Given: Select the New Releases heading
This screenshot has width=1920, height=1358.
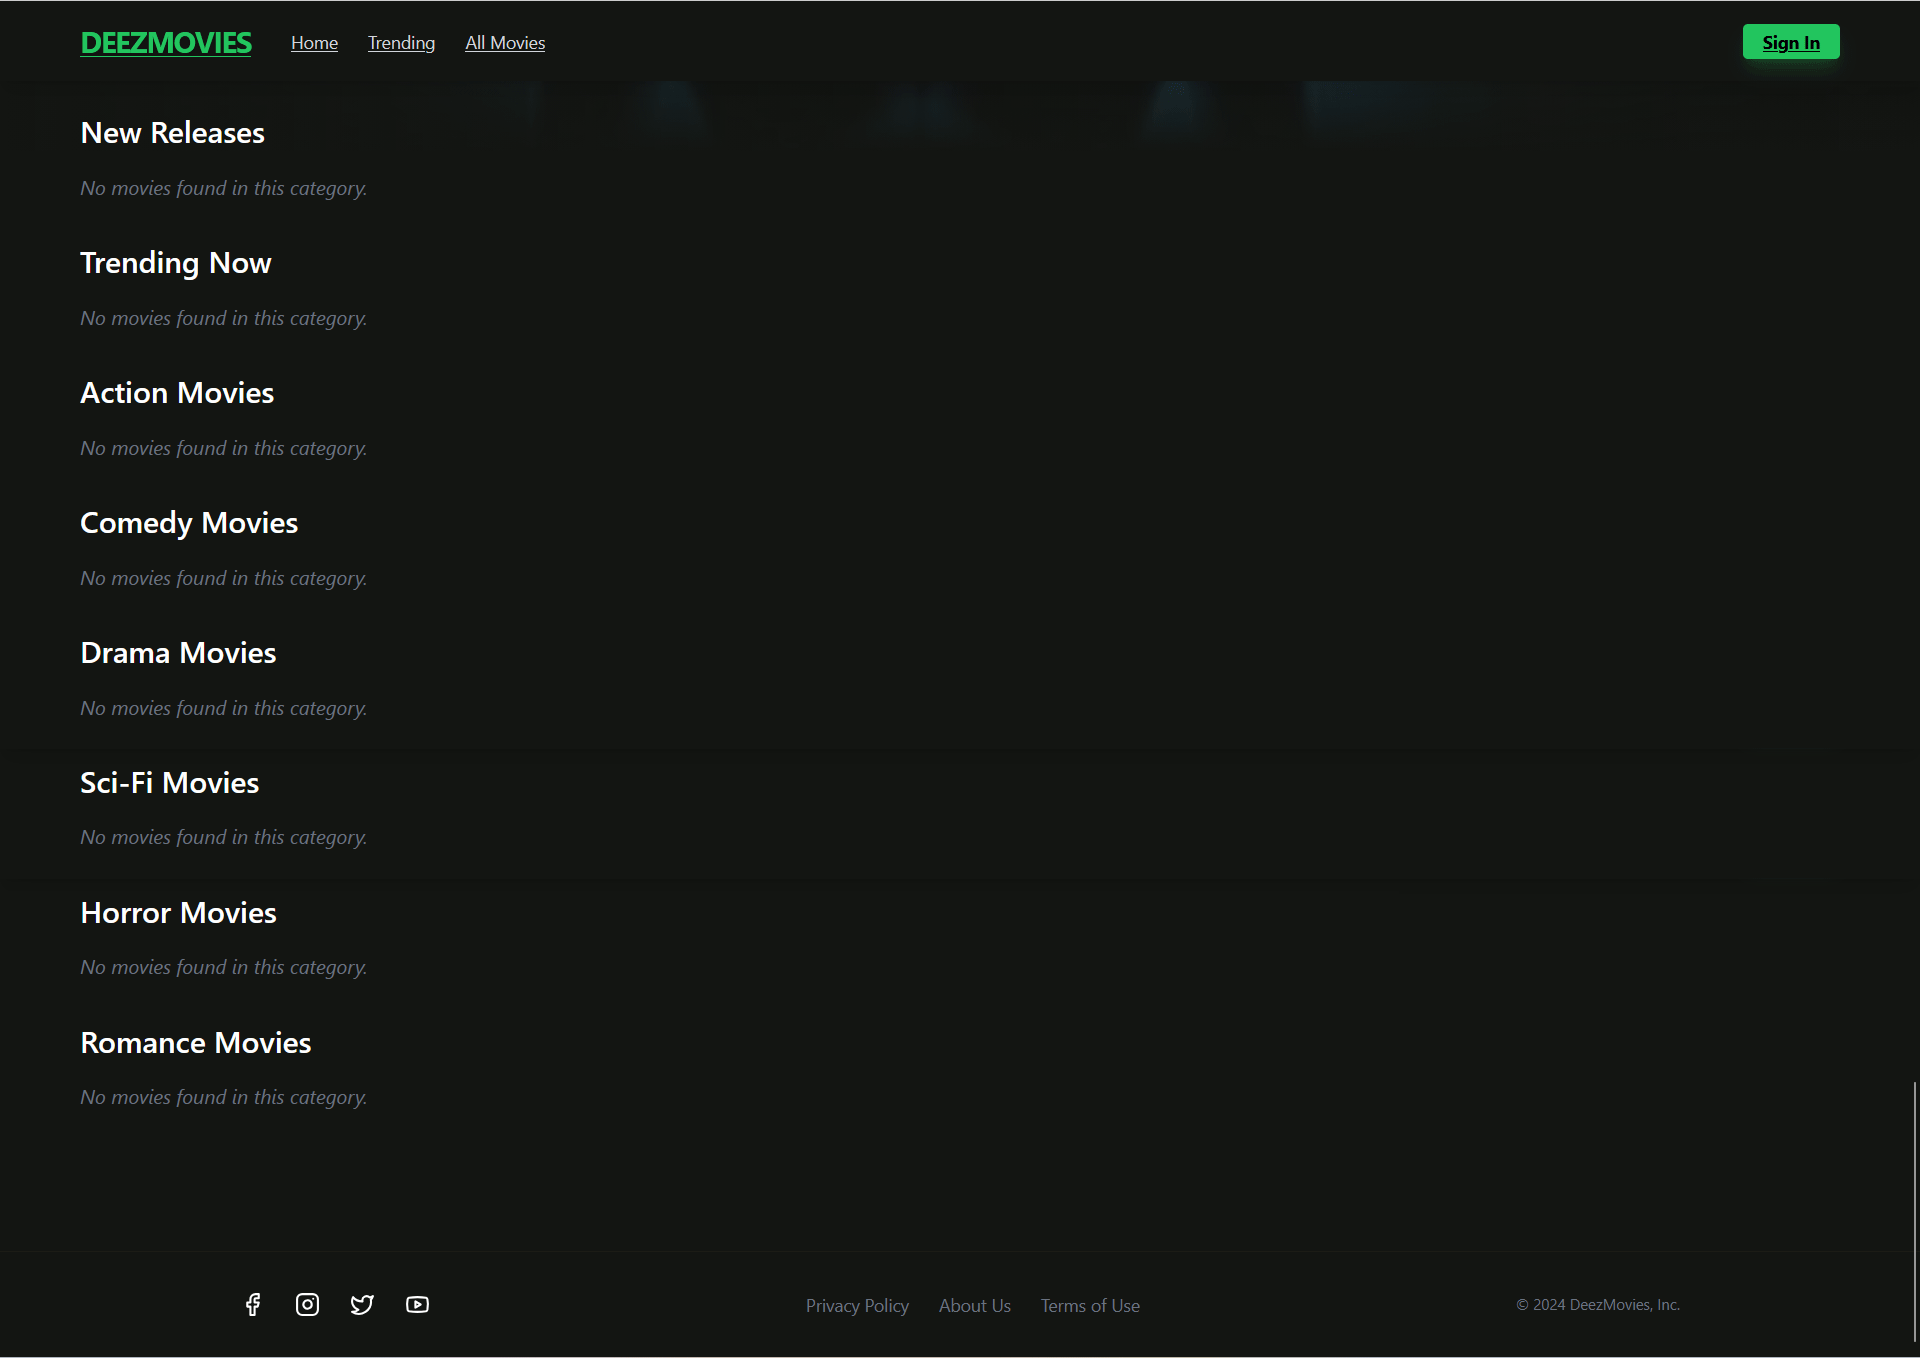Looking at the screenshot, I should coord(172,132).
